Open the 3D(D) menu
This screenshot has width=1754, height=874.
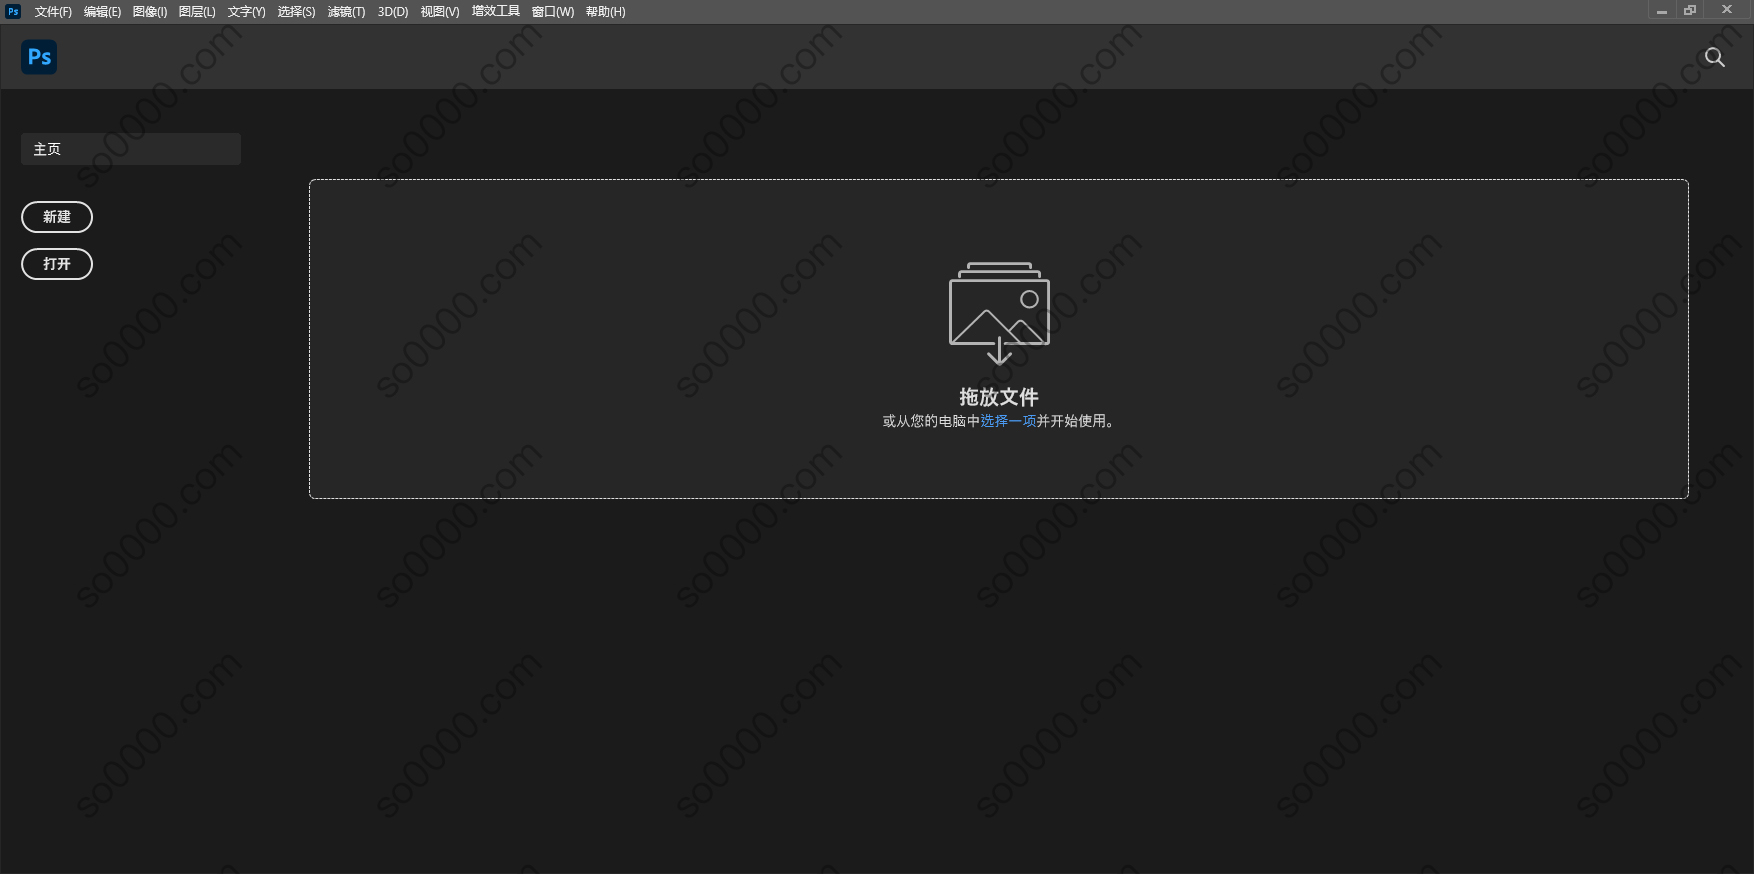tap(393, 12)
